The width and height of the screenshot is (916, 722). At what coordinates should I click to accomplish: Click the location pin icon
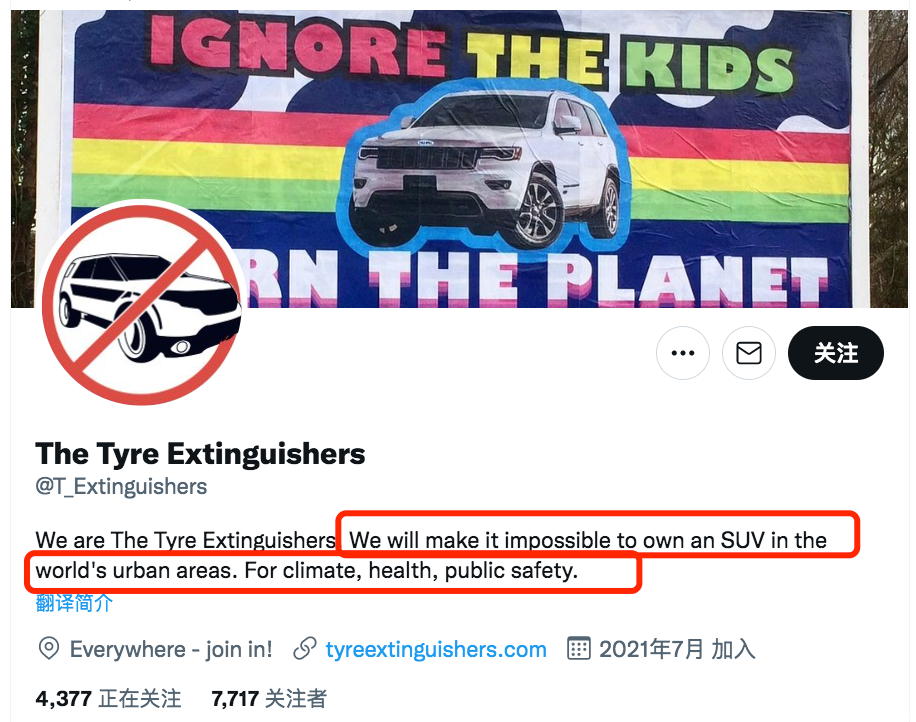point(48,649)
